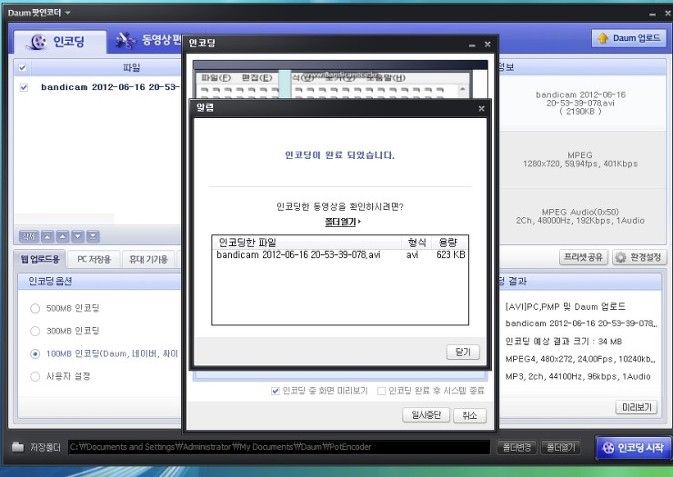Move file up one position arrow

(63, 236)
